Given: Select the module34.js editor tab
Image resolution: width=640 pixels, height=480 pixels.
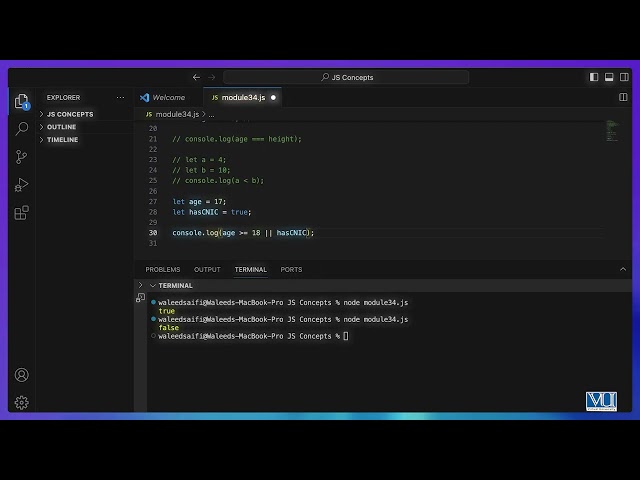Looking at the screenshot, I should tap(243, 98).
